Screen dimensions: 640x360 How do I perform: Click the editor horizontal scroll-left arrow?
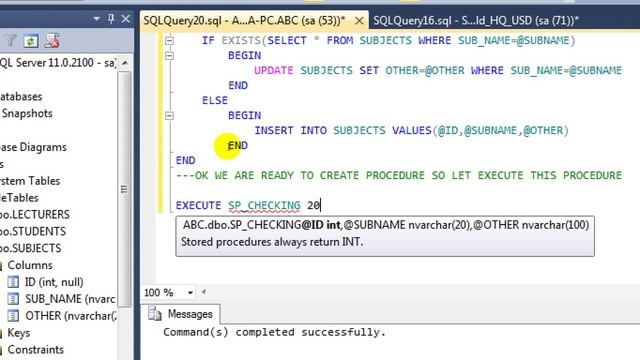pyautogui.click(x=204, y=292)
